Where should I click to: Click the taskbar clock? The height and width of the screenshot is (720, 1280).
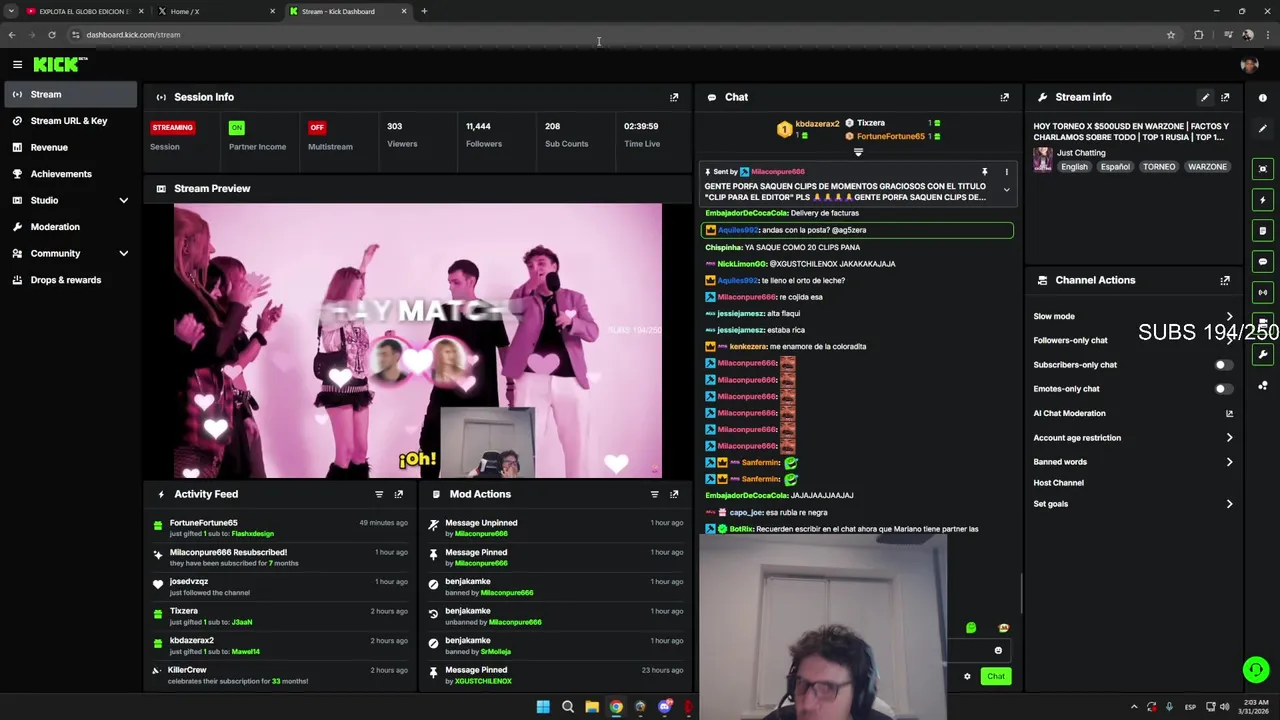click(1254, 707)
